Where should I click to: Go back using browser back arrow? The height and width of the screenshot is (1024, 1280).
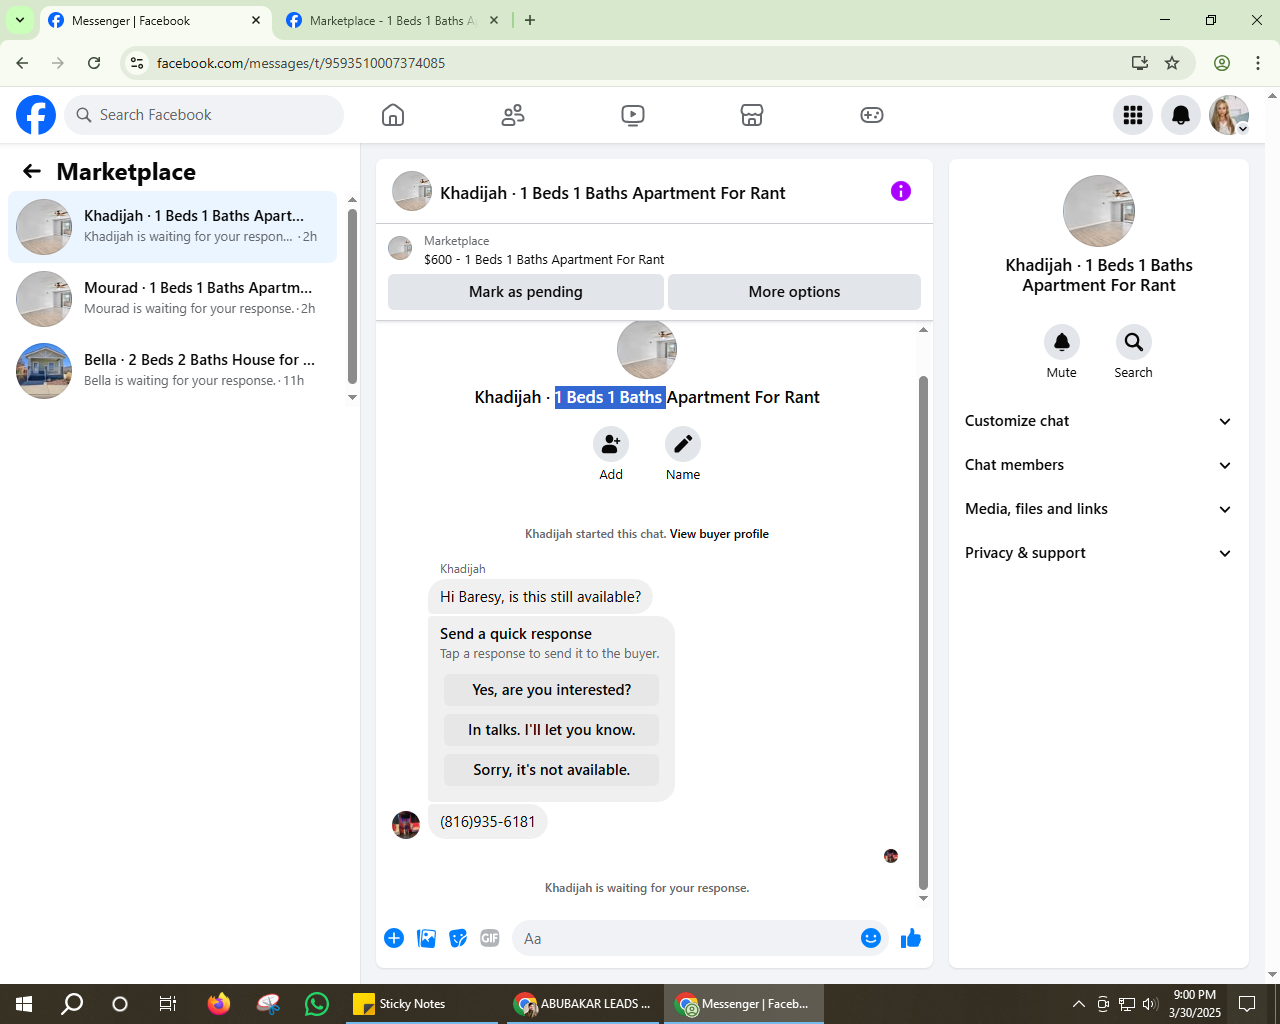[22, 63]
